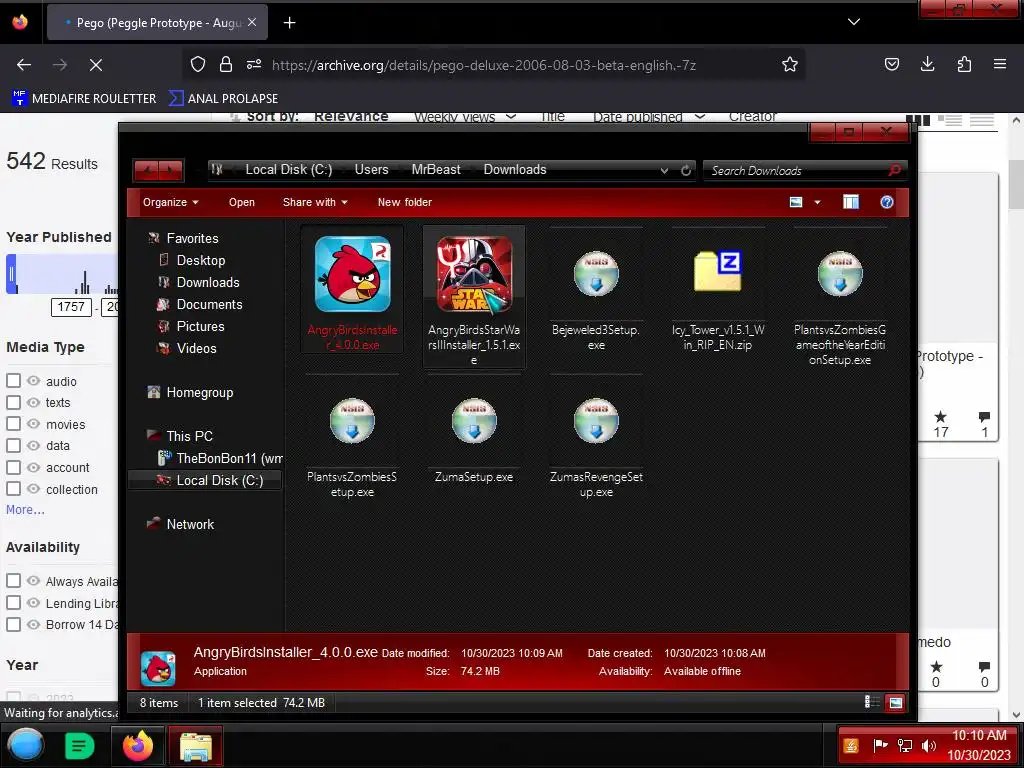
Task: Go forward in explorer navigation
Action: point(170,171)
